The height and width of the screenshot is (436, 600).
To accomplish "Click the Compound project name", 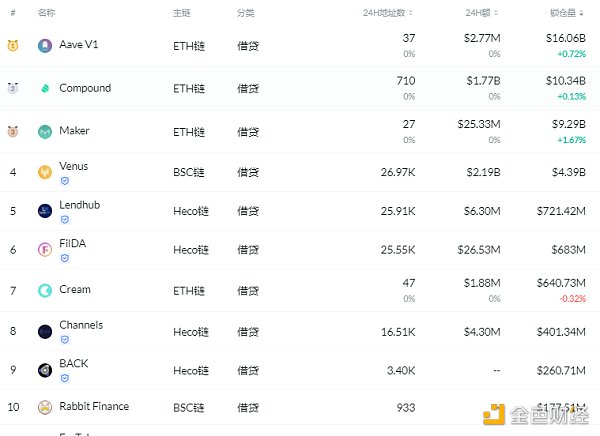I will click(85, 88).
